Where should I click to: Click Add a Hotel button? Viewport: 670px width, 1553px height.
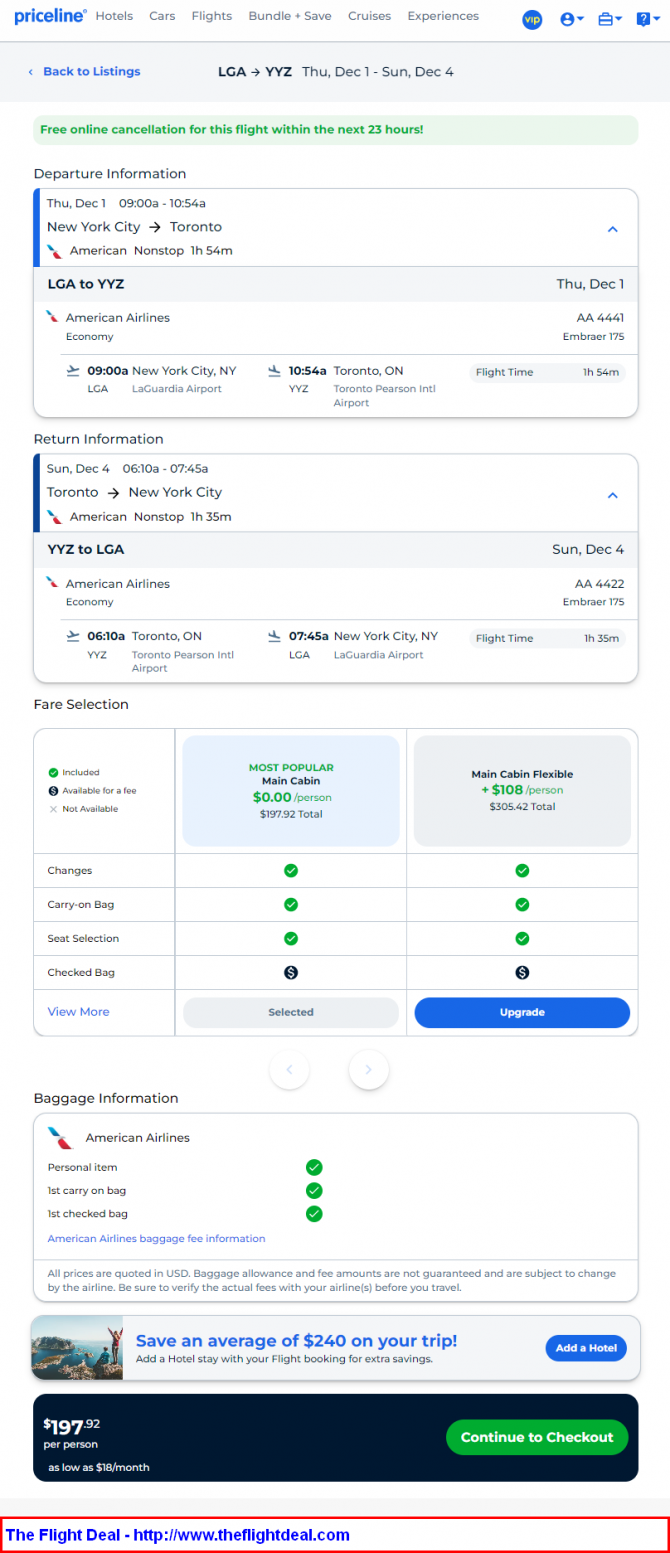[586, 1348]
